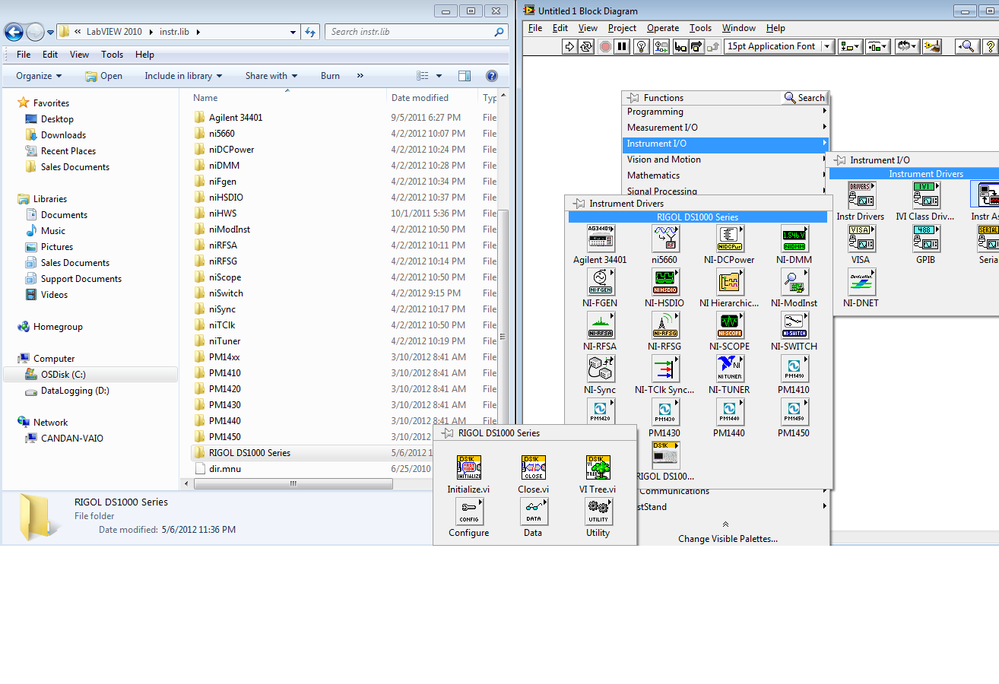Open the Operate menu in LabVIEW
Viewport: 999px width, 684px height.
[663, 28]
